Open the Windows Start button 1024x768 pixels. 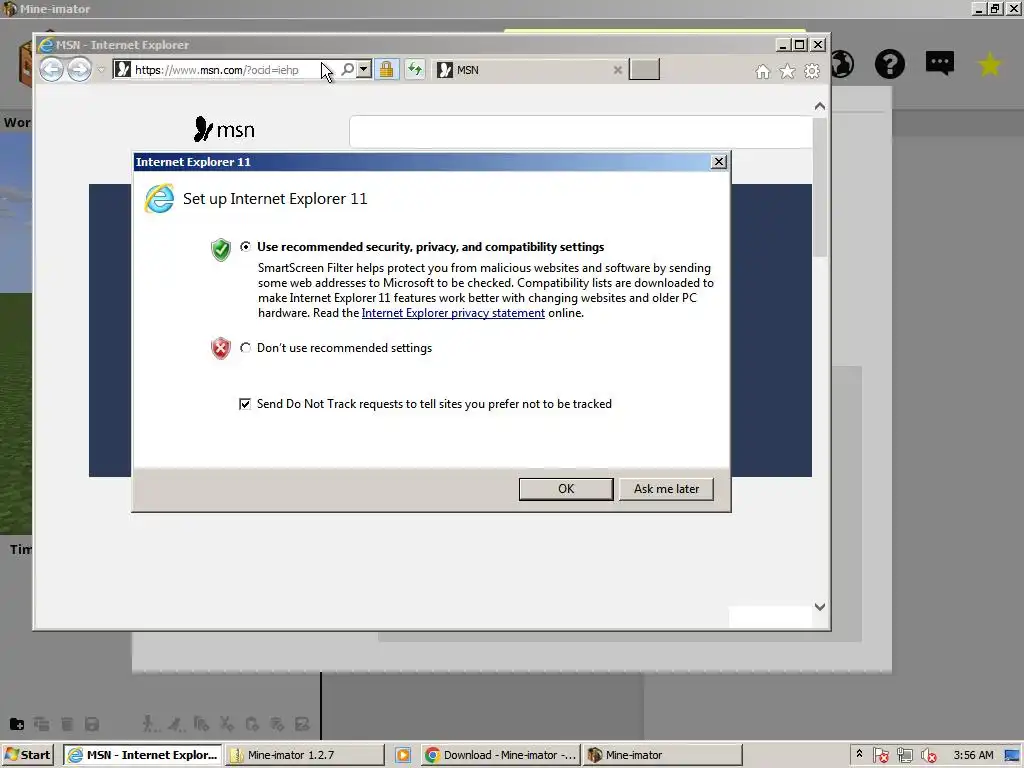pos(27,755)
